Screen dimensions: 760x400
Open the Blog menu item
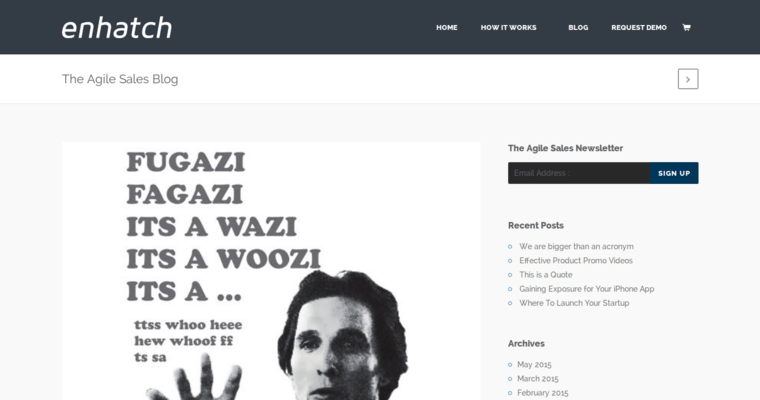point(578,28)
